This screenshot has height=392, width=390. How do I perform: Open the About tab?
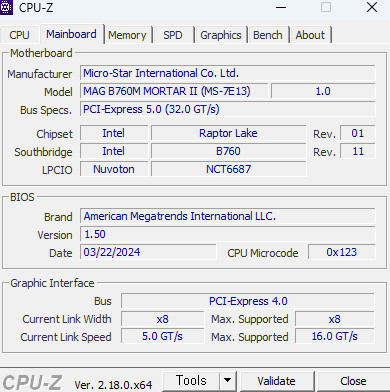click(310, 35)
